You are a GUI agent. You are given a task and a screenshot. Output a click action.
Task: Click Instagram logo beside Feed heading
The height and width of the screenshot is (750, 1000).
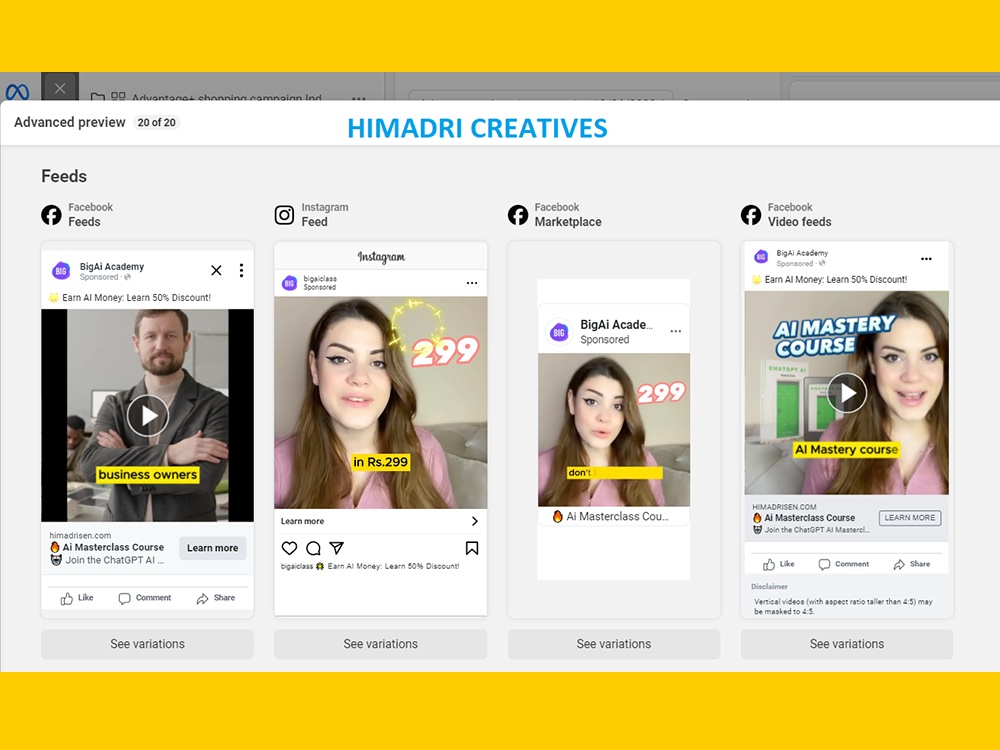tap(284, 215)
